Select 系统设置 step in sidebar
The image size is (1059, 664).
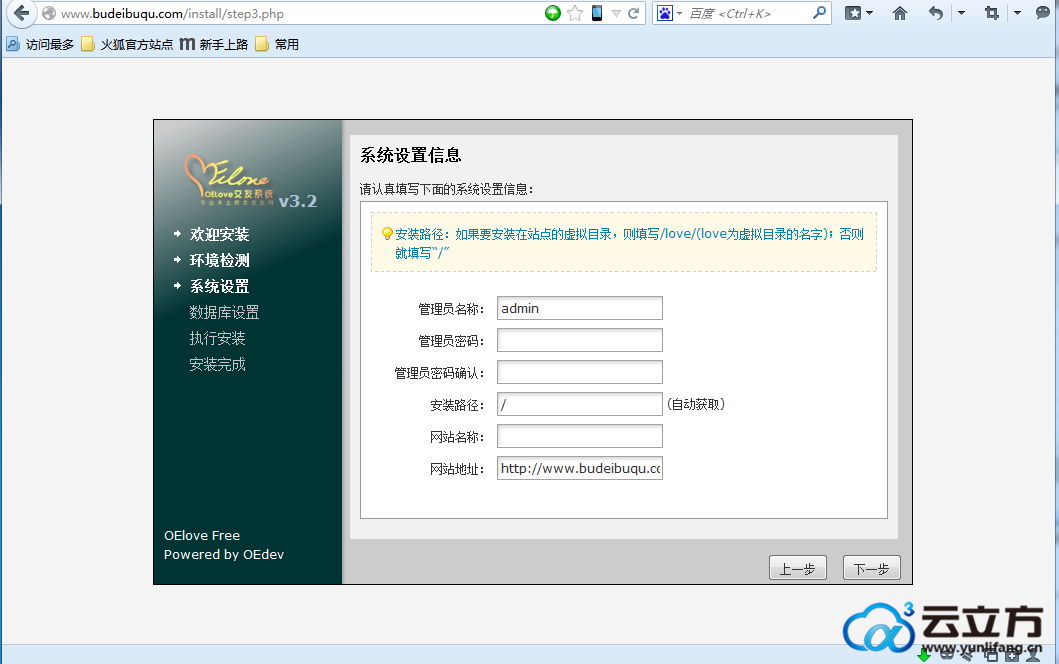coord(219,286)
